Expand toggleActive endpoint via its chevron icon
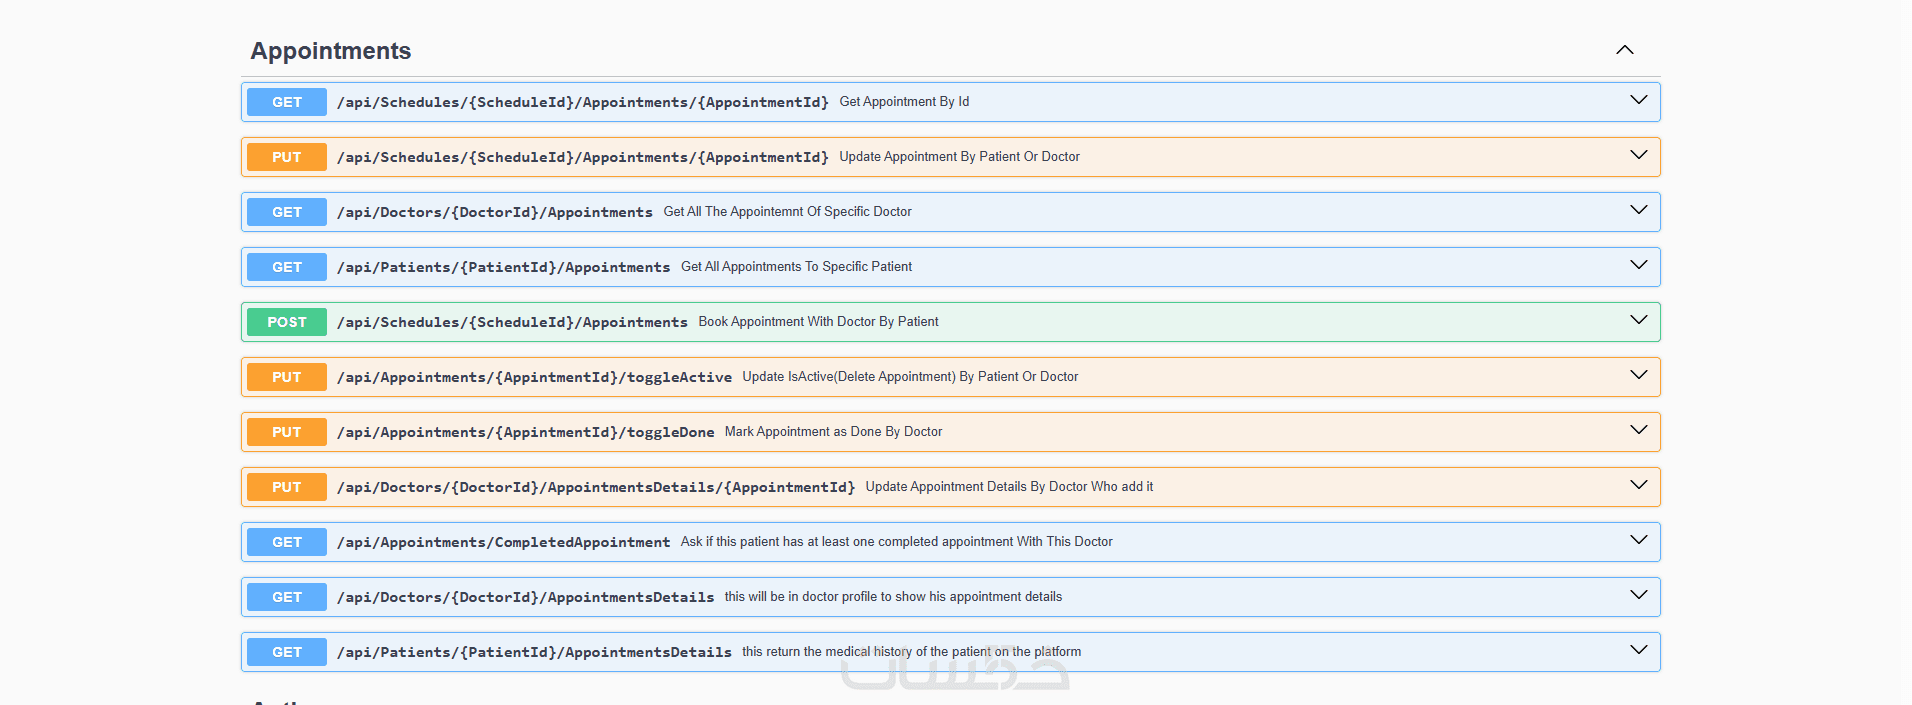Viewport: 1912px width, 705px height. (x=1638, y=376)
